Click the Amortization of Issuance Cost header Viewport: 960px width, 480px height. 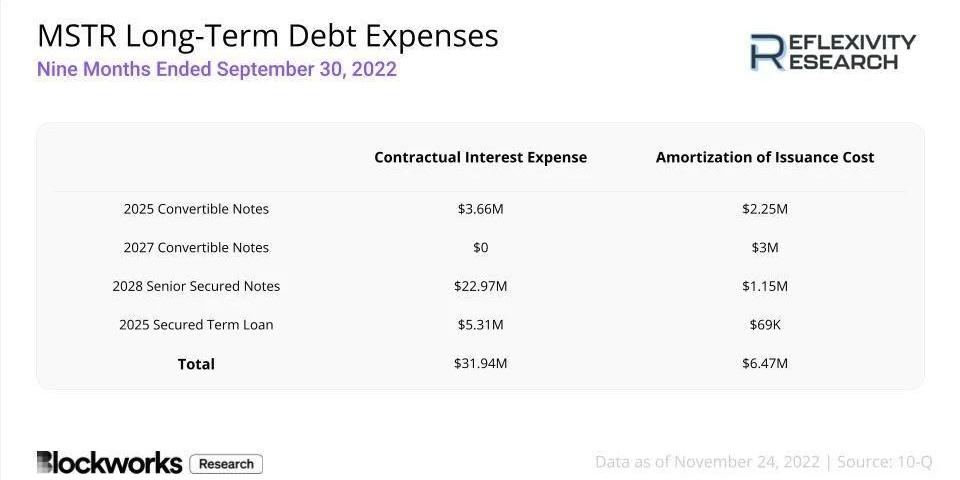(765, 157)
